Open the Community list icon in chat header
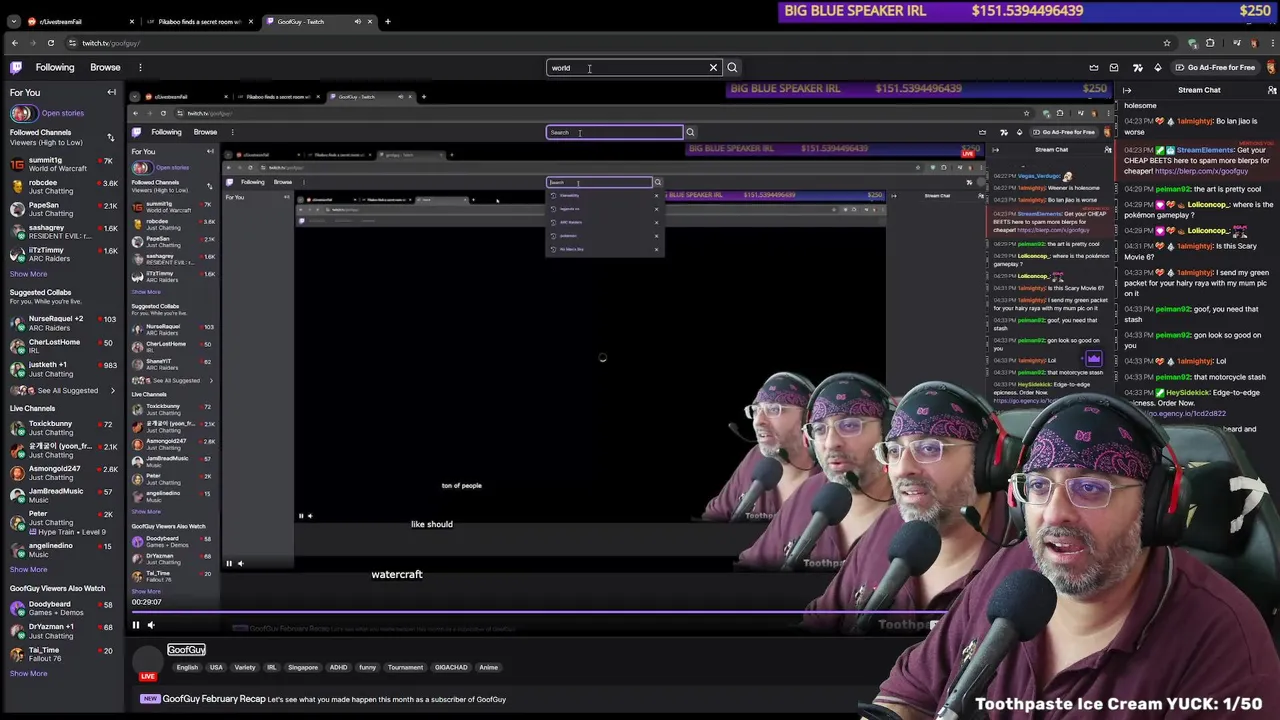Image resolution: width=1280 pixels, height=720 pixels. click(1272, 90)
